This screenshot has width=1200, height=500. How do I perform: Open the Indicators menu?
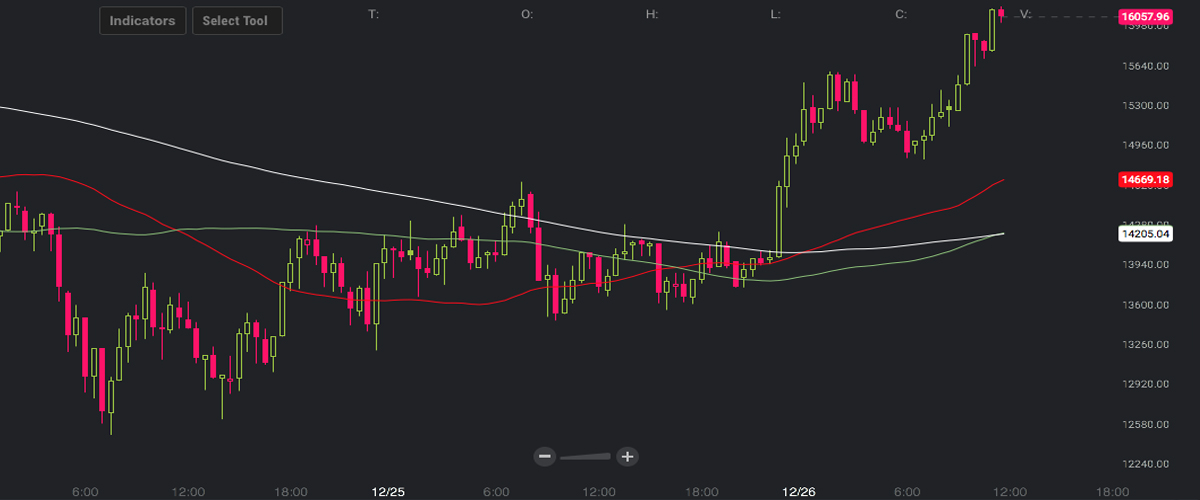coord(143,21)
